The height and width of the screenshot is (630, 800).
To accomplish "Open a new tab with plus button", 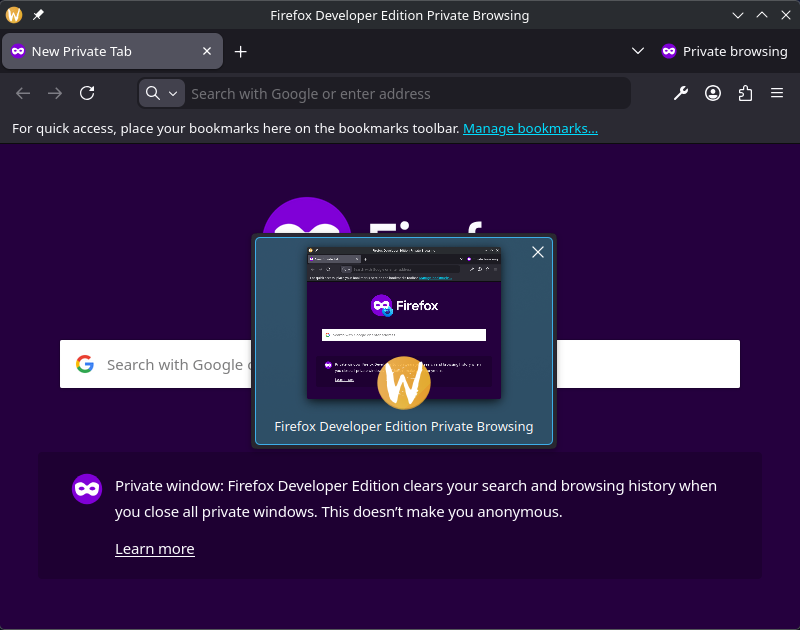I will [x=240, y=51].
